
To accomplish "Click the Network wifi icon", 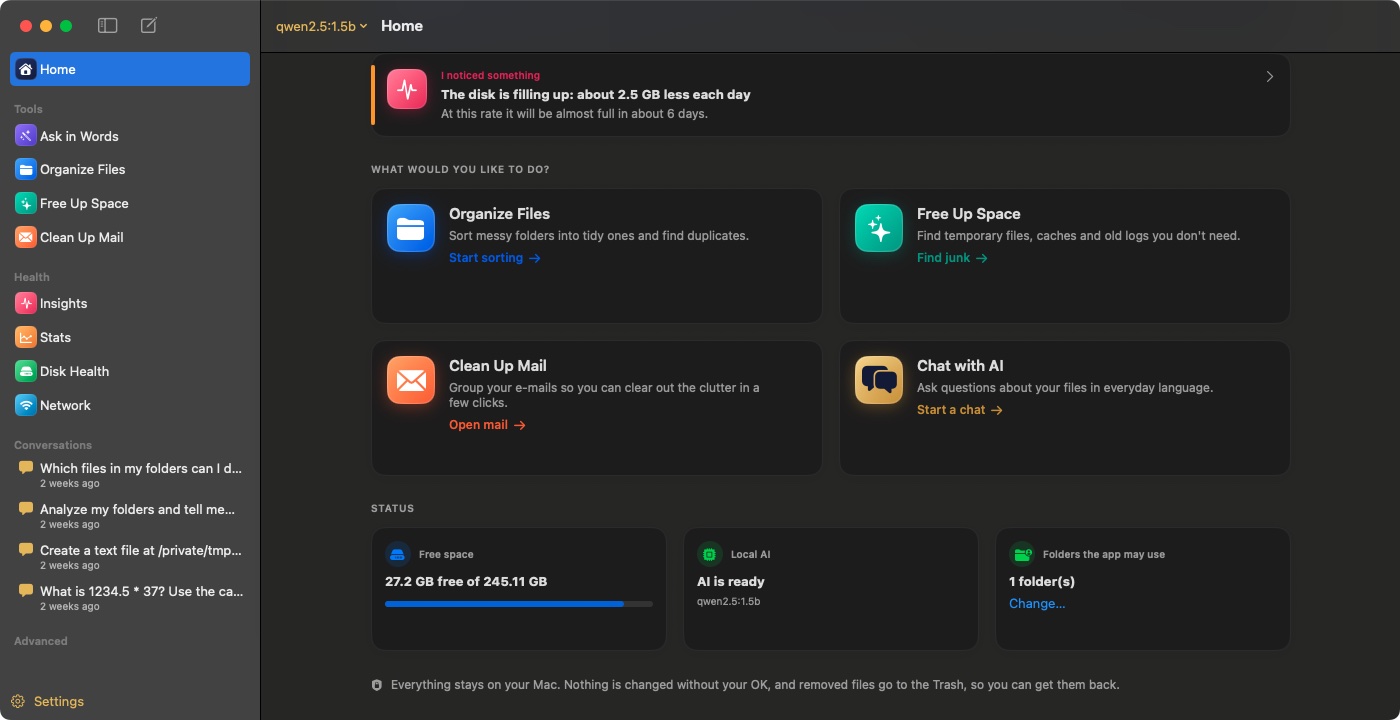I will (26, 405).
